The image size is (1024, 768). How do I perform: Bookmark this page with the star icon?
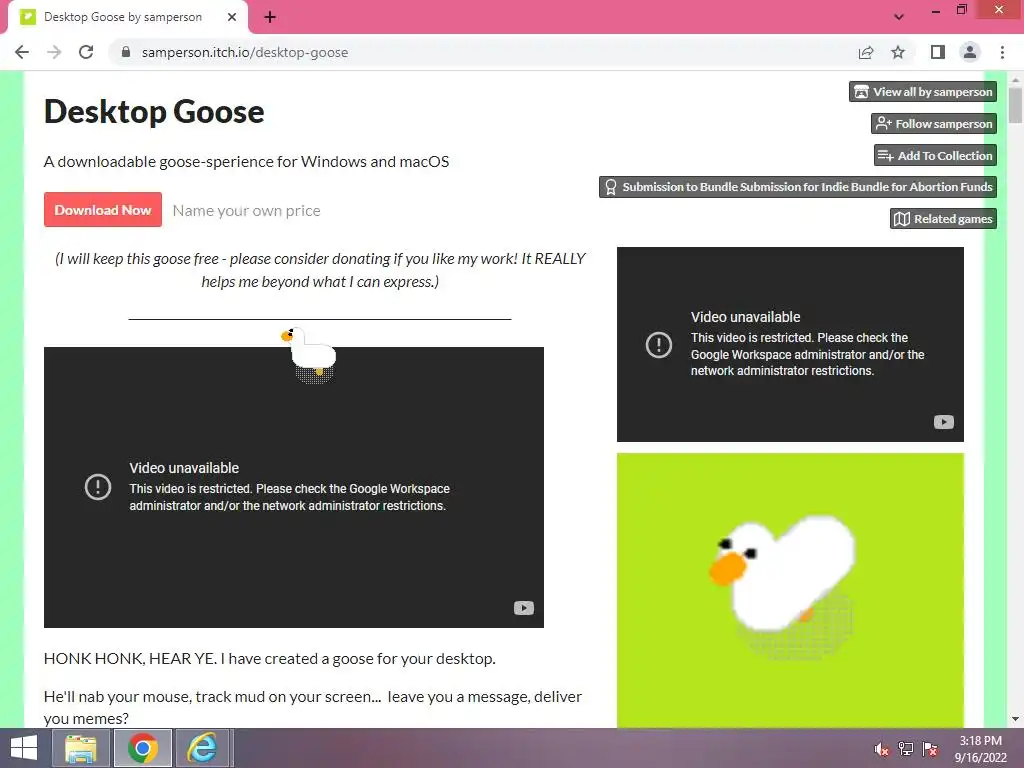point(898,52)
